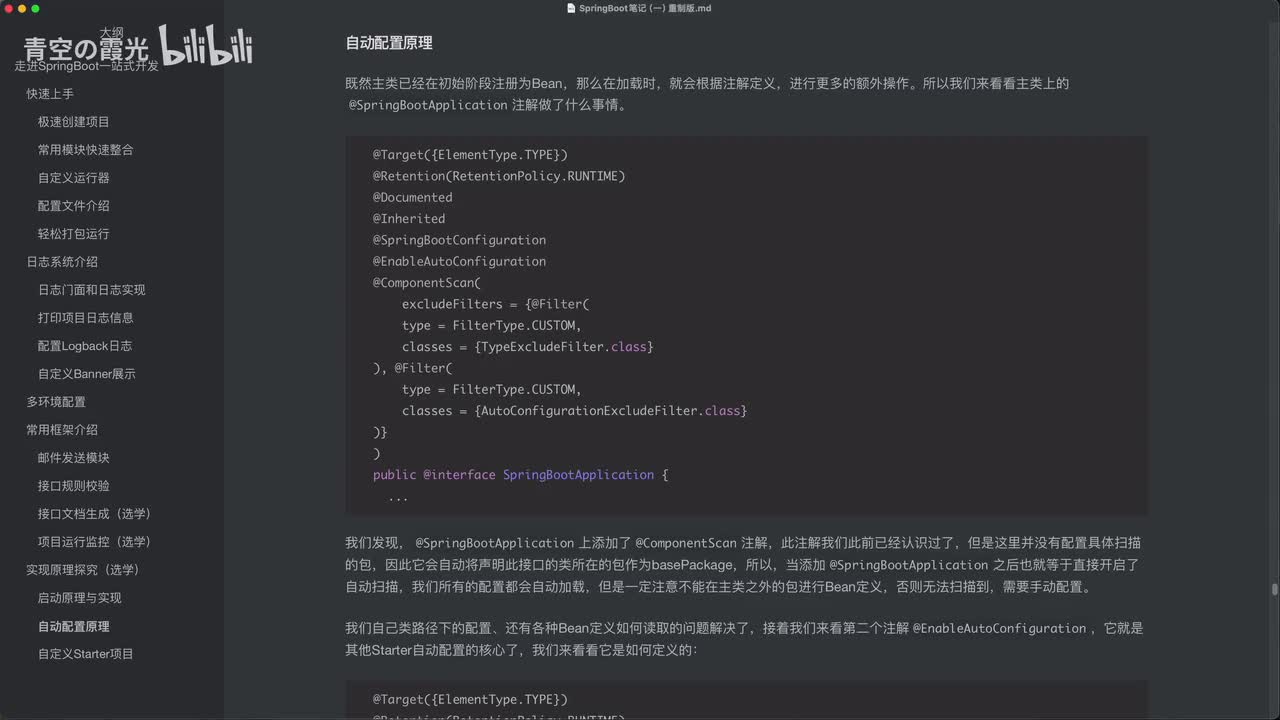Screen dimensions: 1280x720
Task: Click the excludeFilters = {@Filter( line
Action: [496, 304]
